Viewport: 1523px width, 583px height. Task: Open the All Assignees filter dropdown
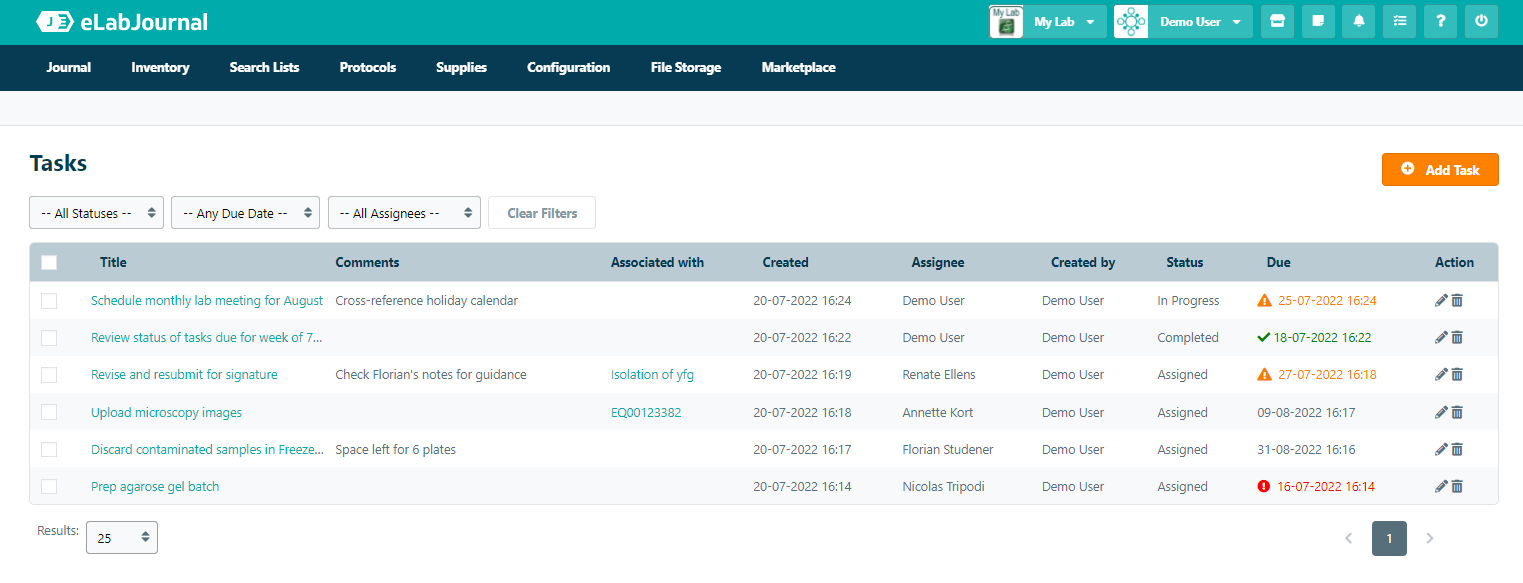[x=404, y=213]
